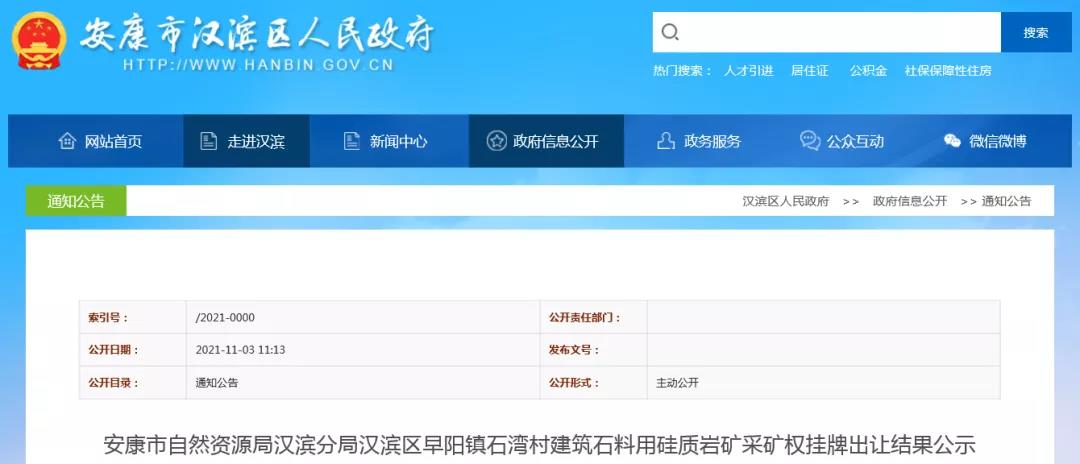Click the document icon beside 走进汉滨
Viewport: 1080px width, 464px height.
208,141
